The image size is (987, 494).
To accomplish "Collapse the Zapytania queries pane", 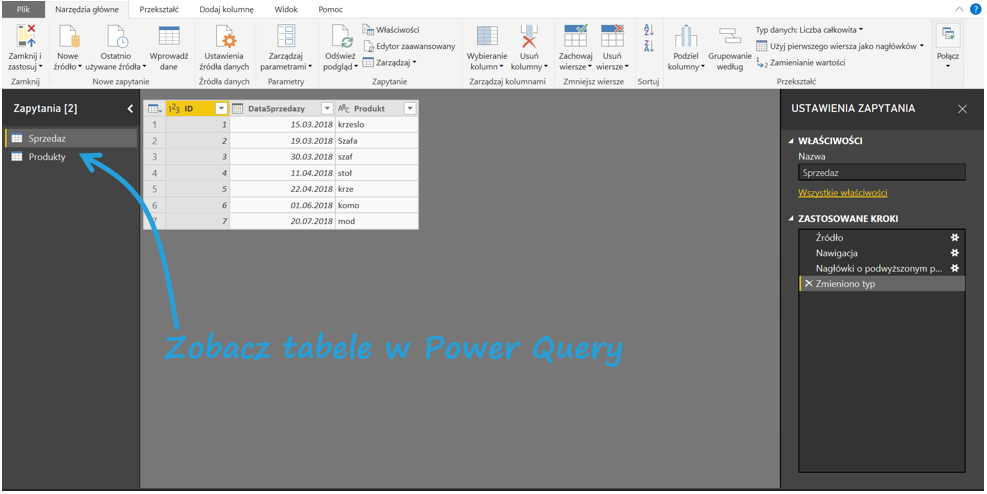I will click(129, 108).
